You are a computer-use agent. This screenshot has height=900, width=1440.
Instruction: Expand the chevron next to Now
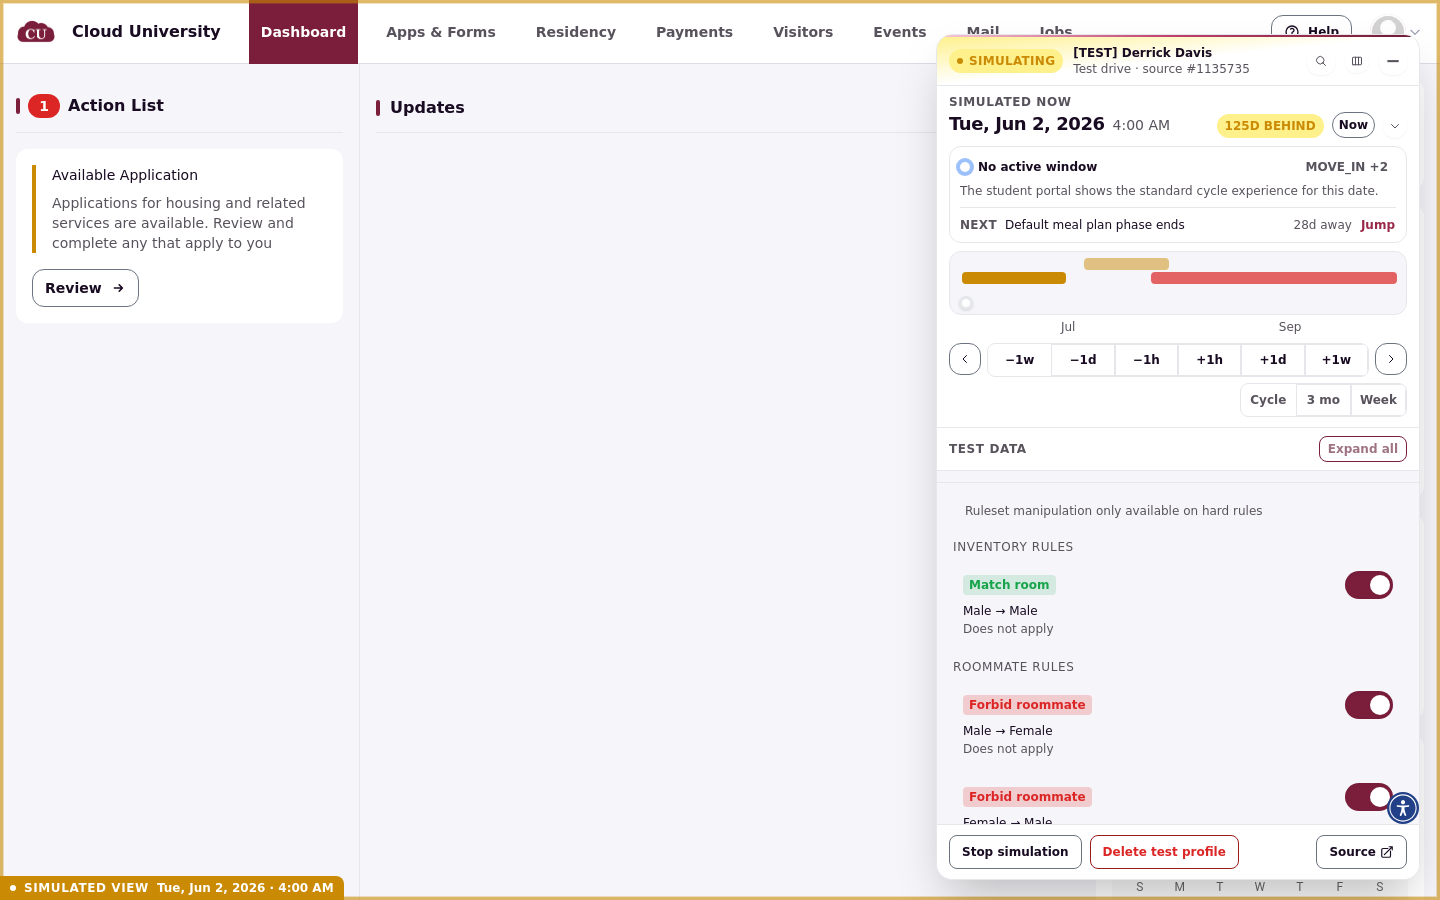pyautogui.click(x=1395, y=126)
